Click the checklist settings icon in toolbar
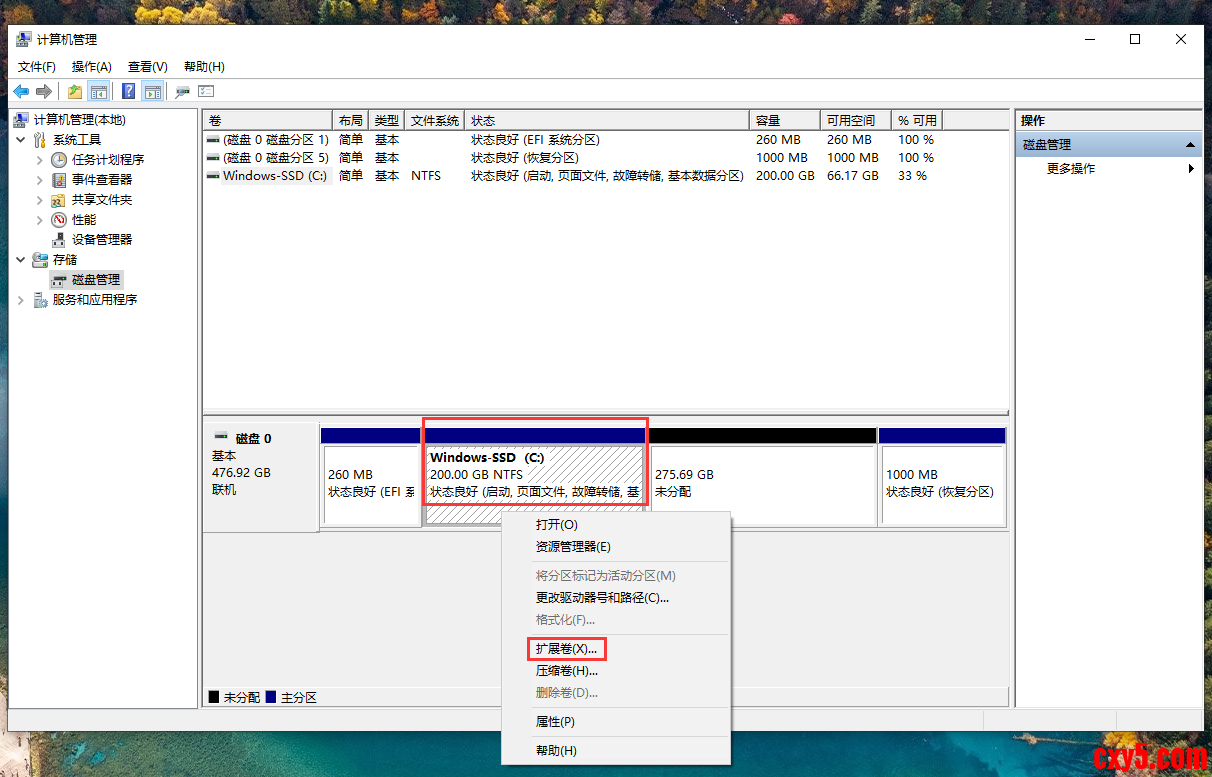 click(206, 92)
